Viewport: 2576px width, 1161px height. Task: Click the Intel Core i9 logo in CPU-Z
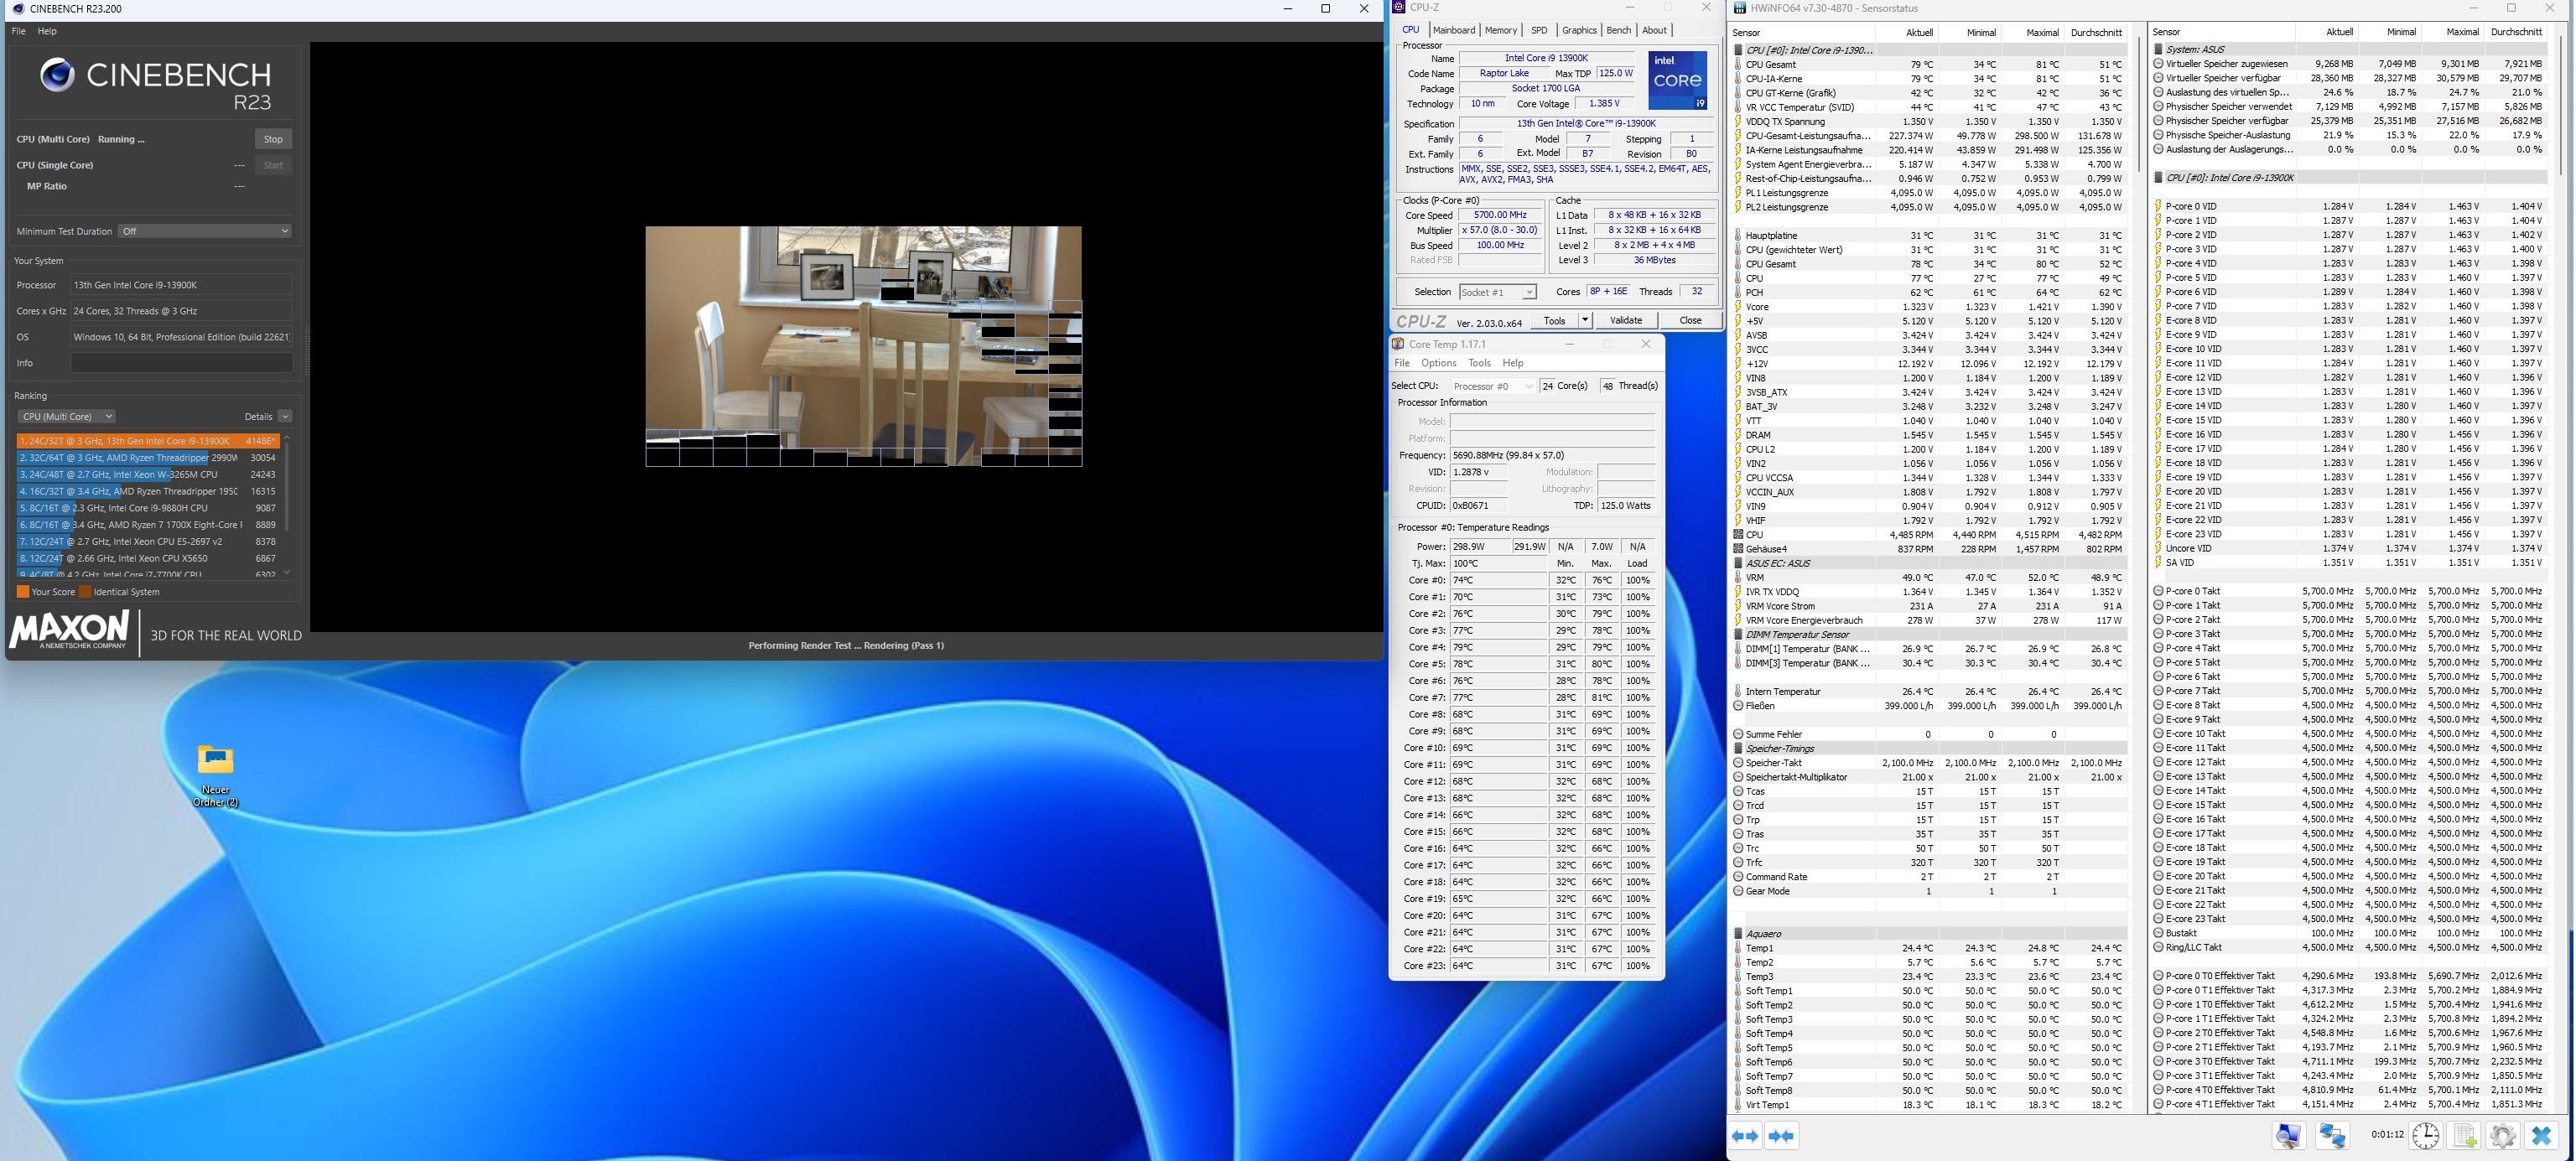1677,81
